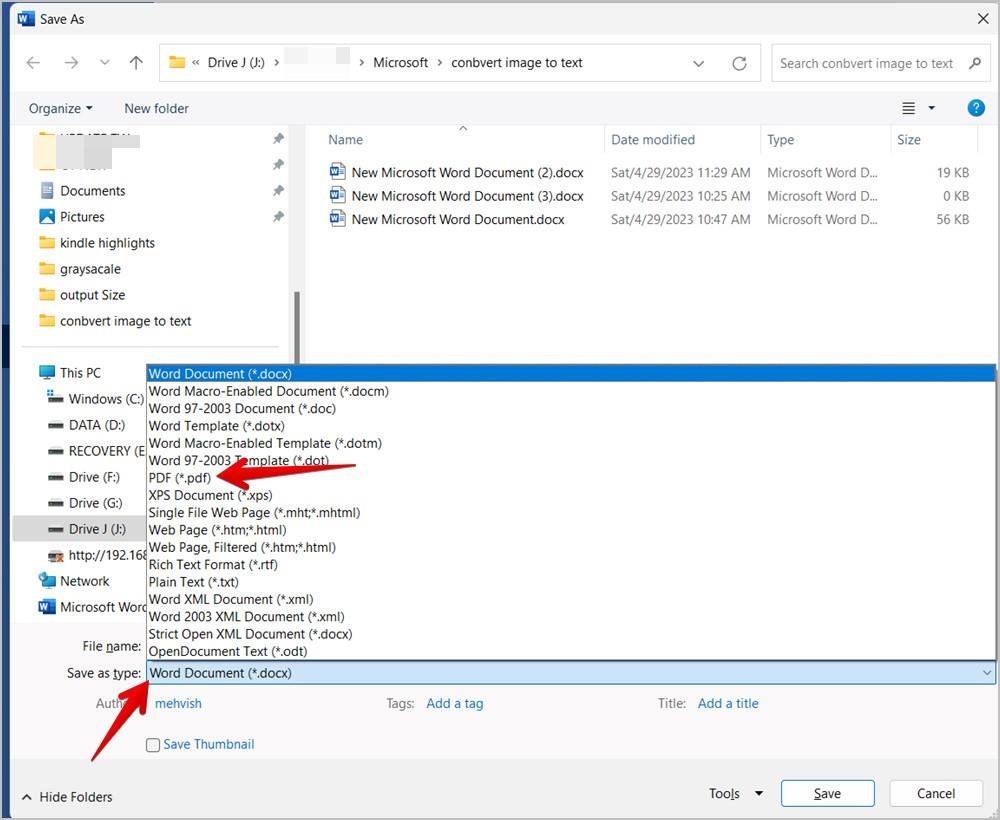Screen dimensions: 1000x820
Task: Choose OpenDocument Text (*.odt)
Action: (x=571, y=651)
